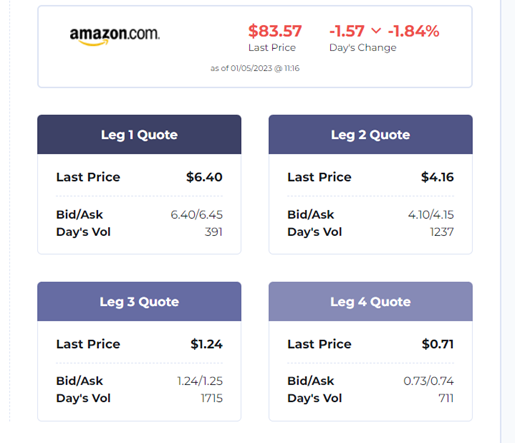Open the Leg 2 Quote header
Viewport: 515px width, 443px height.
click(371, 135)
